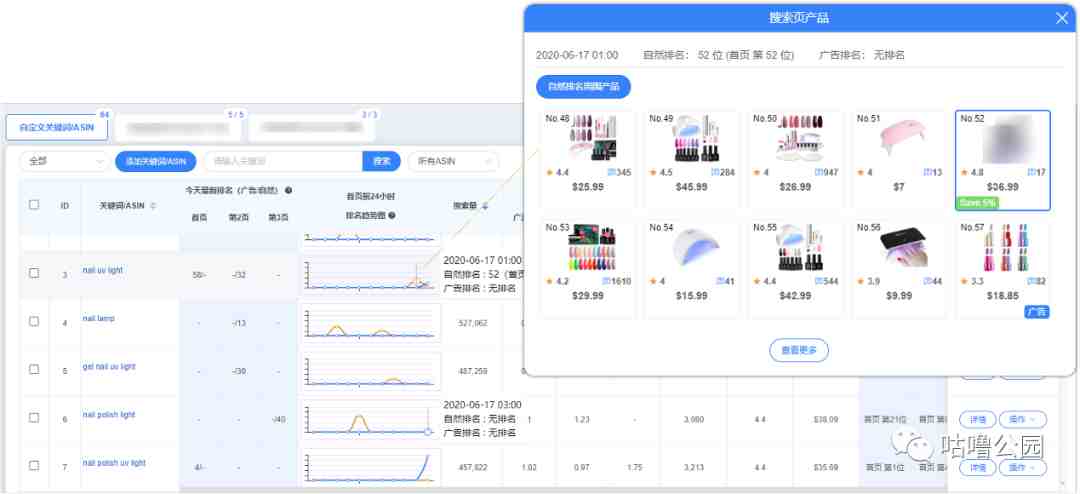Click the value 3,080 in table
The width and height of the screenshot is (1080, 494).
693,419
